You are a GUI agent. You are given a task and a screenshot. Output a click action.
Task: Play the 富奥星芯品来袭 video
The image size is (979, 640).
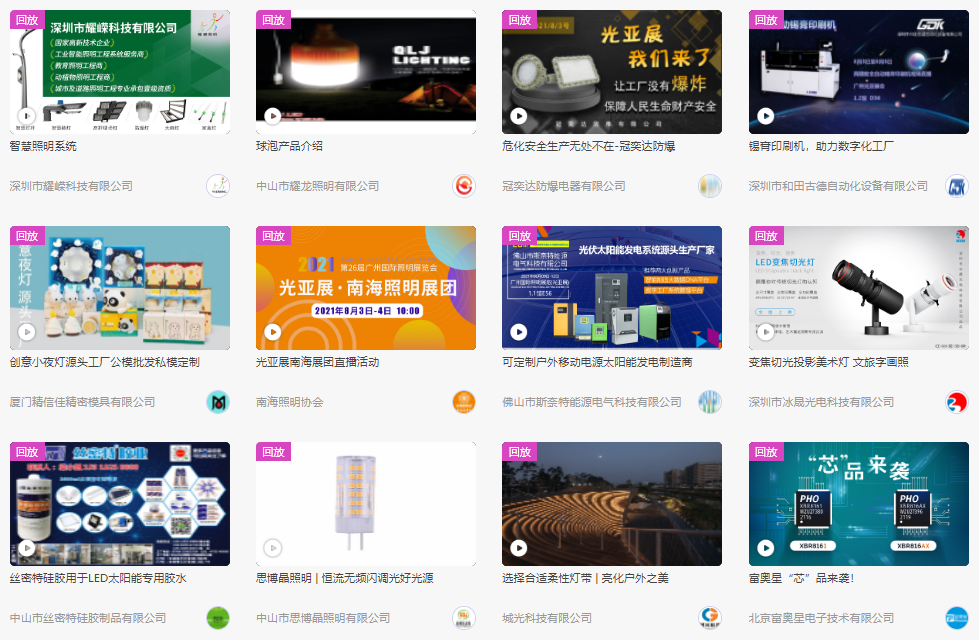click(765, 548)
